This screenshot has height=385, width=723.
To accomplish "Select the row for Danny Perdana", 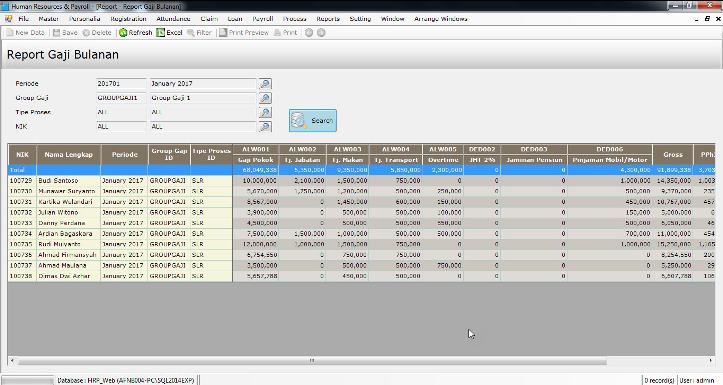I will click(x=362, y=223).
